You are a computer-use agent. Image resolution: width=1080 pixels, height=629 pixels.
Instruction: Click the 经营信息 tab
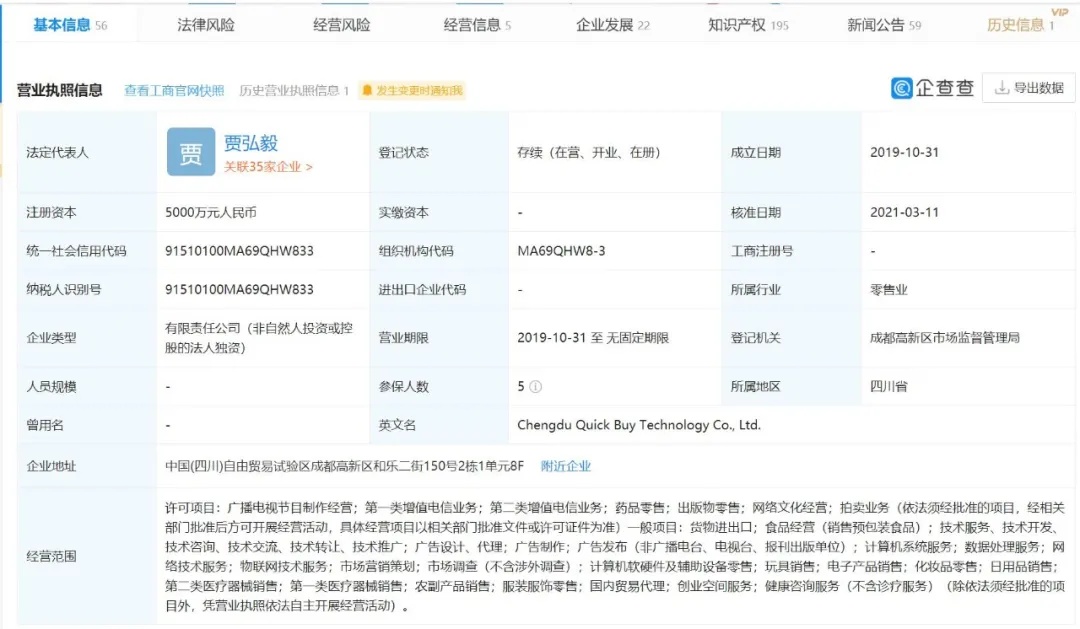pyautogui.click(x=470, y=22)
